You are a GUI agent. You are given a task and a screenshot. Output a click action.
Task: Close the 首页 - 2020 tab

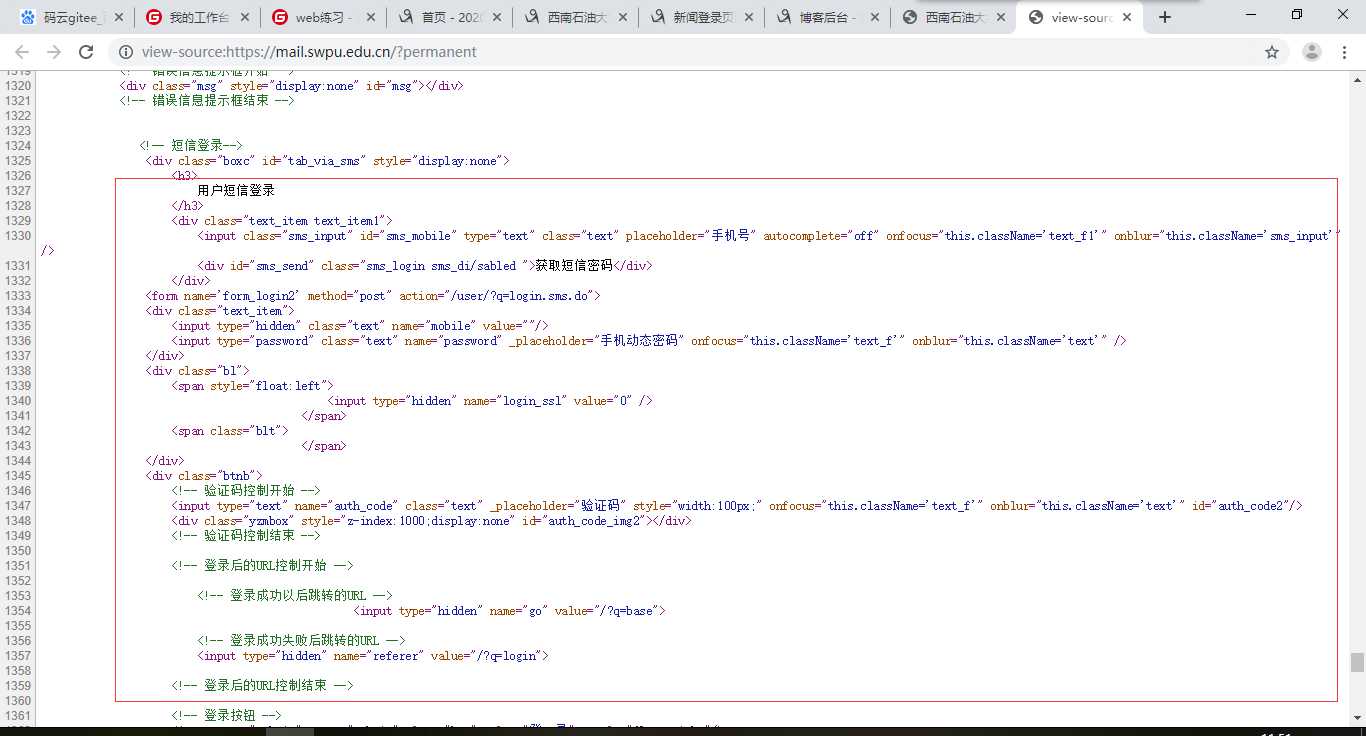[x=496, y=17]
